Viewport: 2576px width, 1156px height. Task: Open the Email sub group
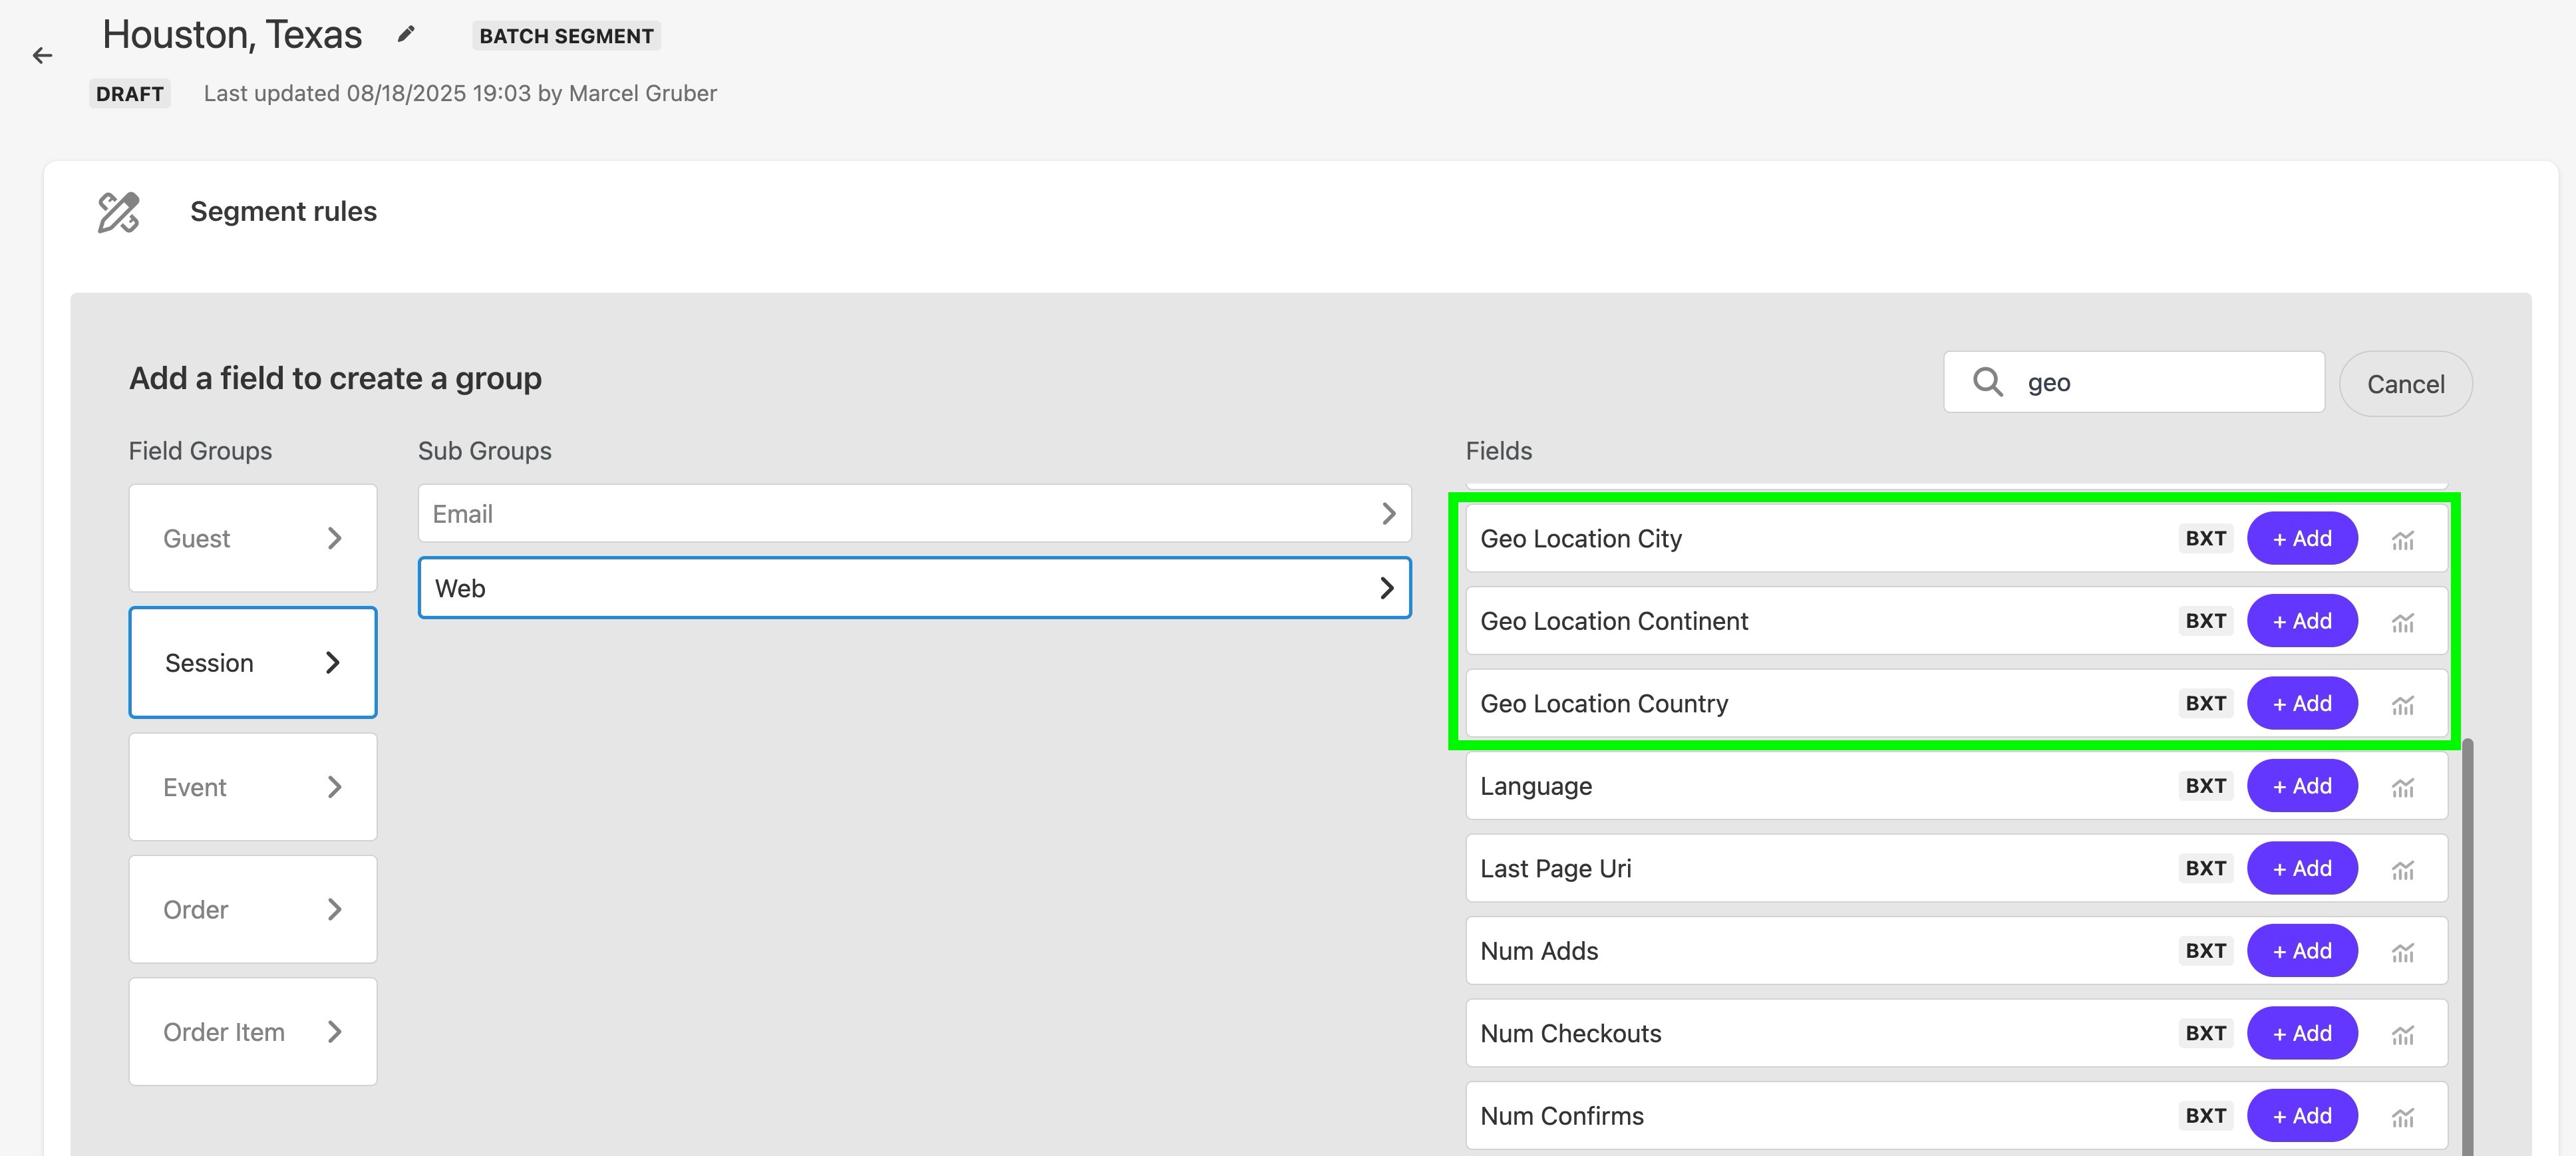pos(914,514)
